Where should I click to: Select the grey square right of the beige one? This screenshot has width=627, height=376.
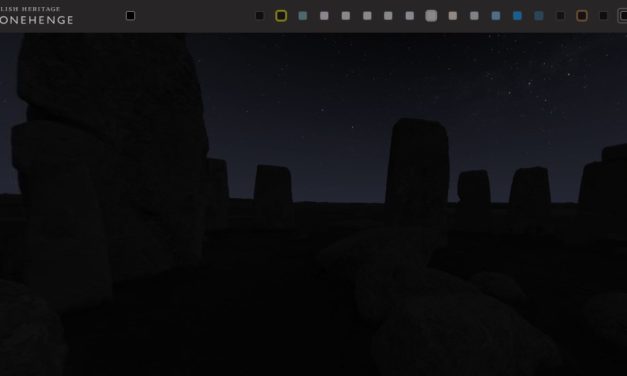[x=474, y=16]
